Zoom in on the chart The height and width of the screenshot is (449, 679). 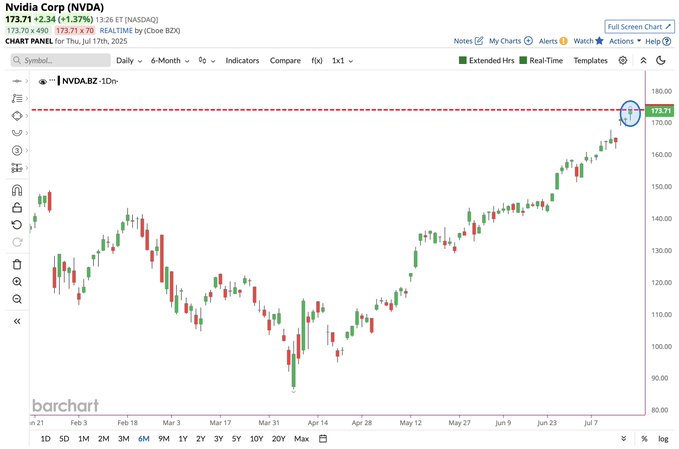17,282
